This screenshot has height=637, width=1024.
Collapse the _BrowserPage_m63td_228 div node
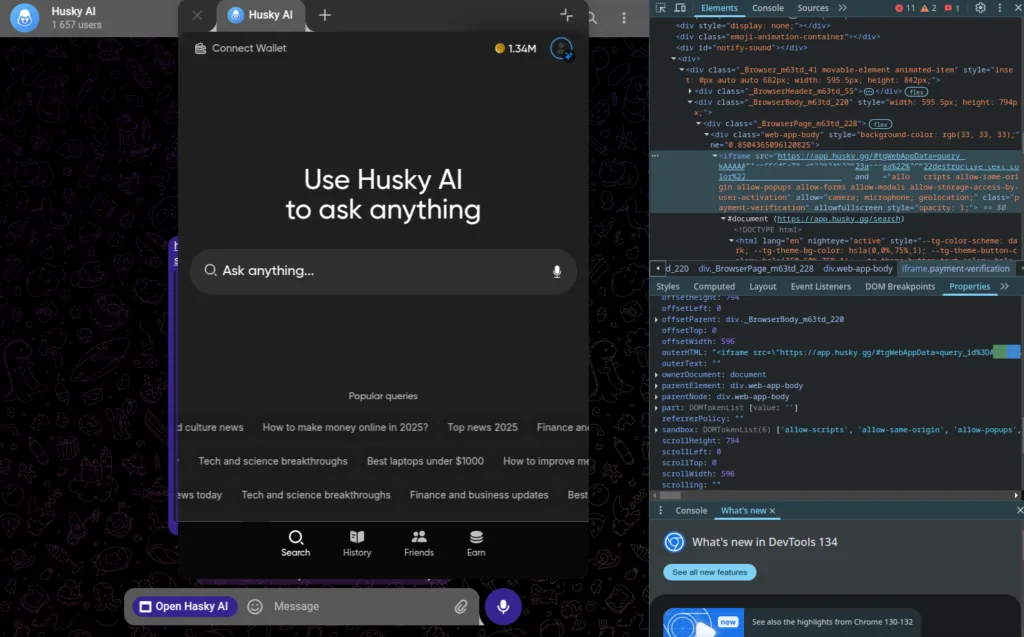[x=699, y=123]
